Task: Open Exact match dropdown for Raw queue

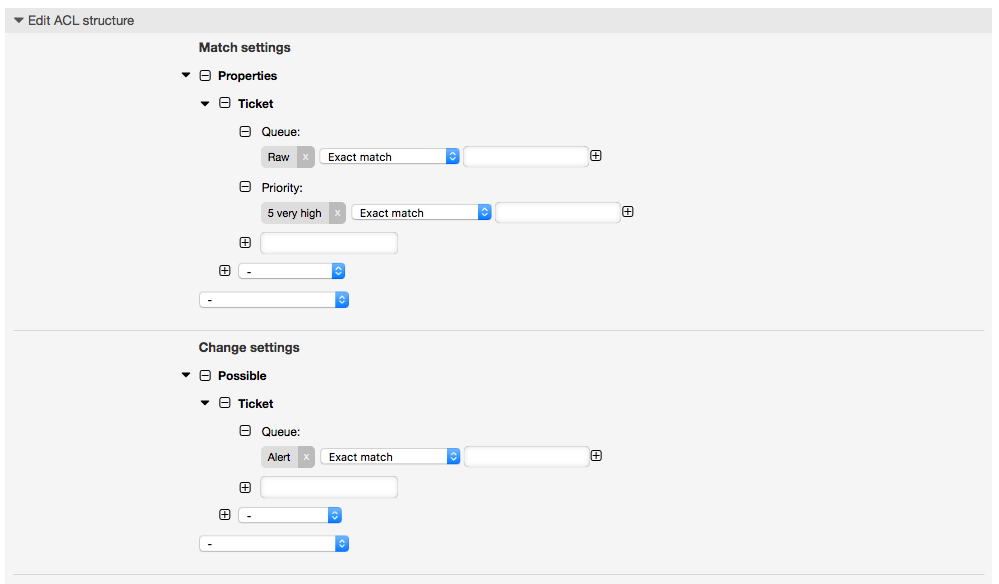Action: coord(389,157)
